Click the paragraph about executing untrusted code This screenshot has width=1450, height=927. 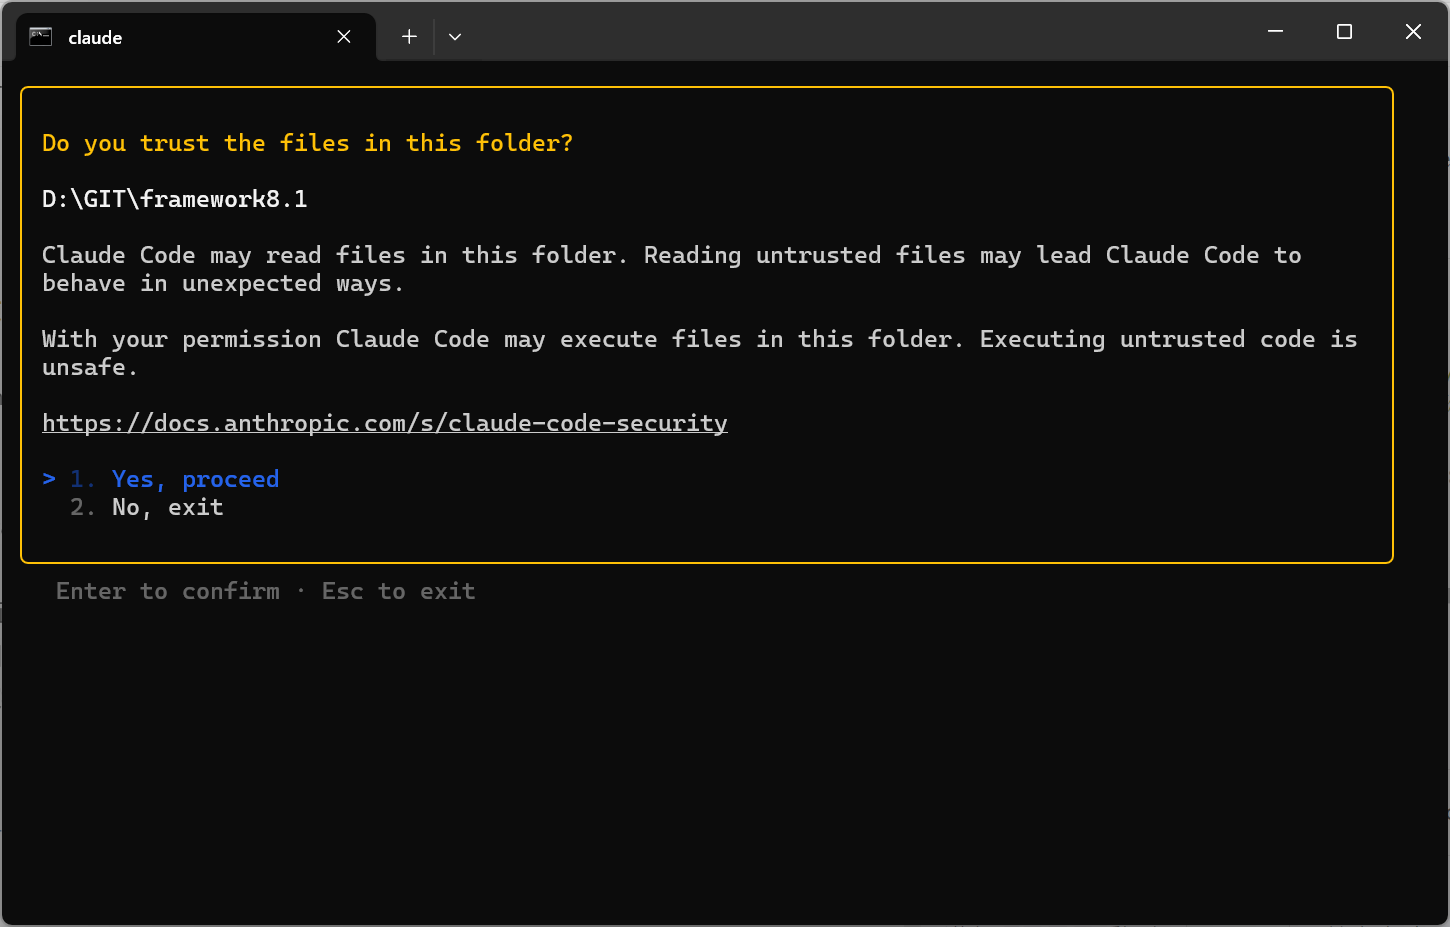(698, 353)
